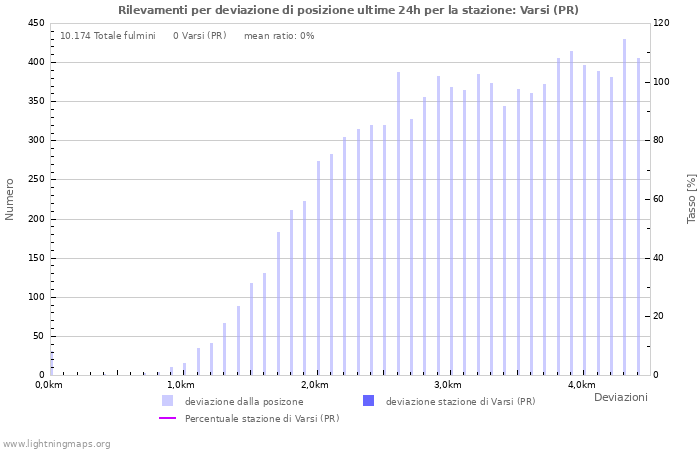Click the '150' left axis value

(37, 258)
